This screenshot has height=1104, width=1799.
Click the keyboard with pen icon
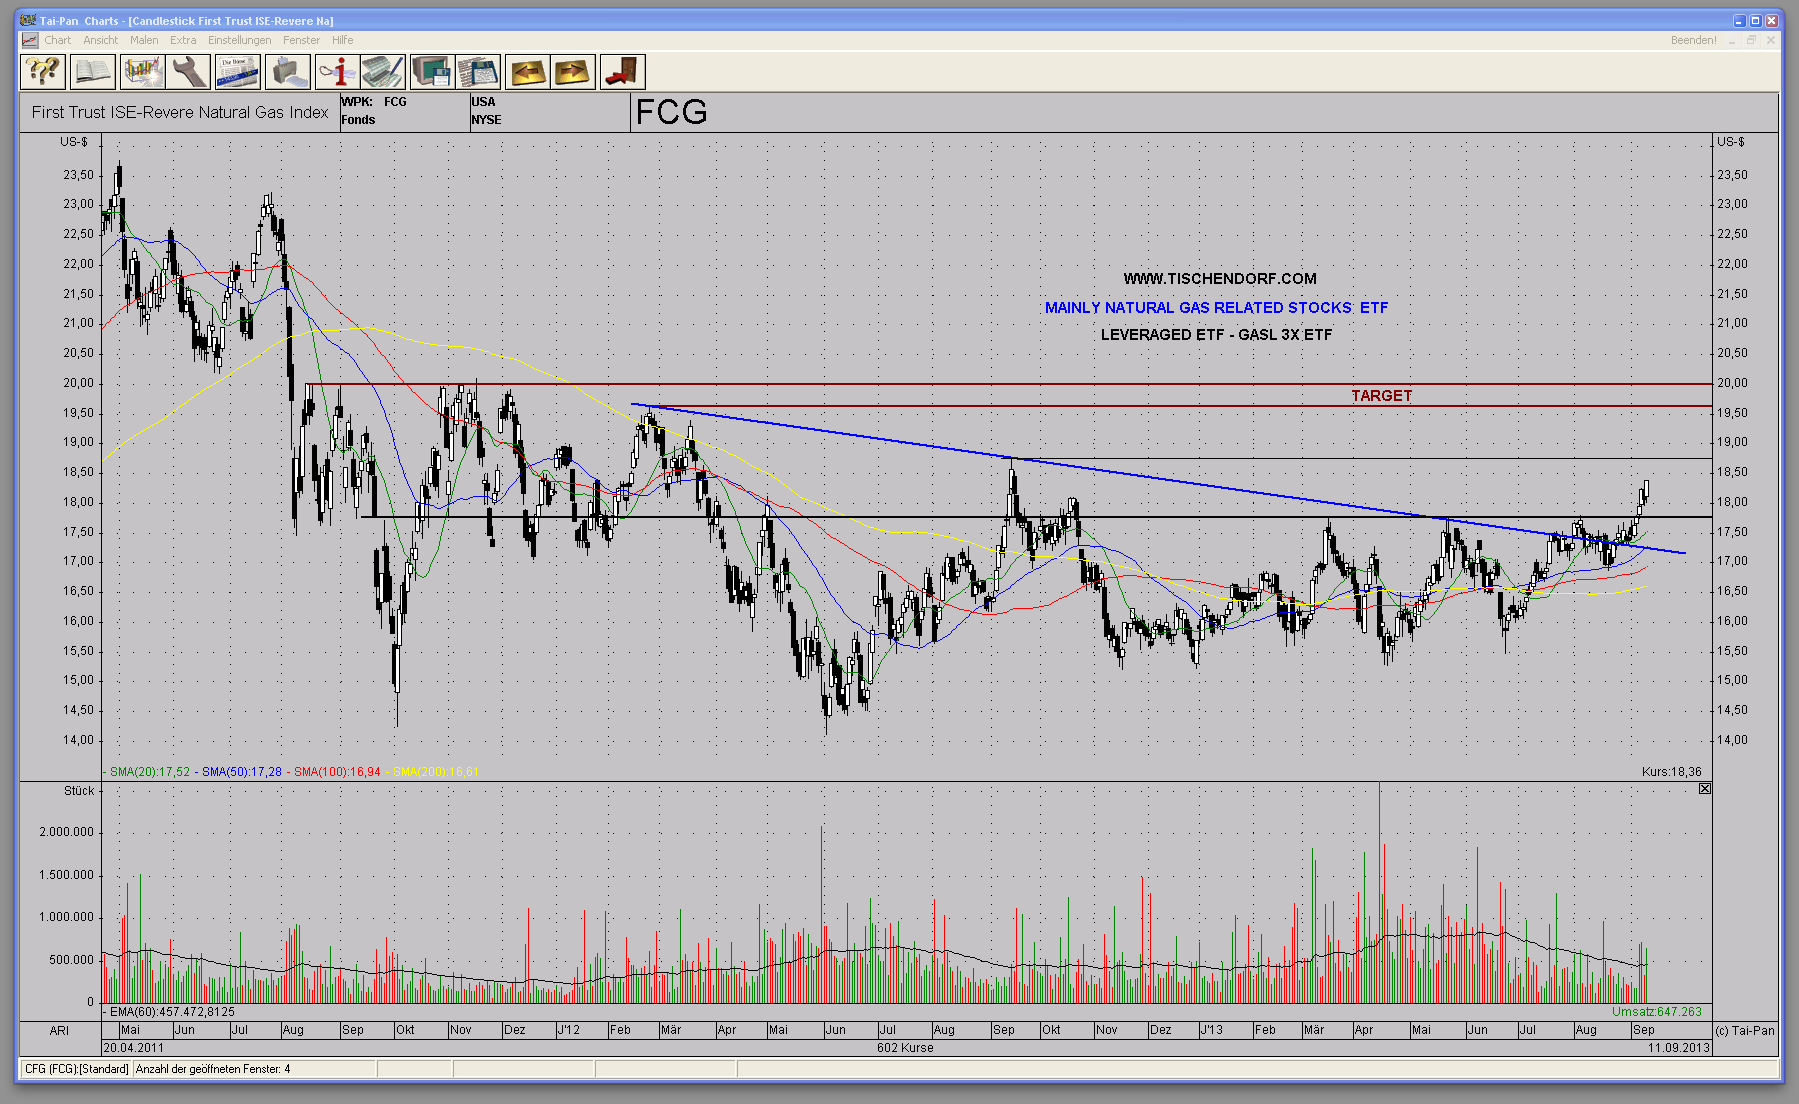click(x=383, y=72)
